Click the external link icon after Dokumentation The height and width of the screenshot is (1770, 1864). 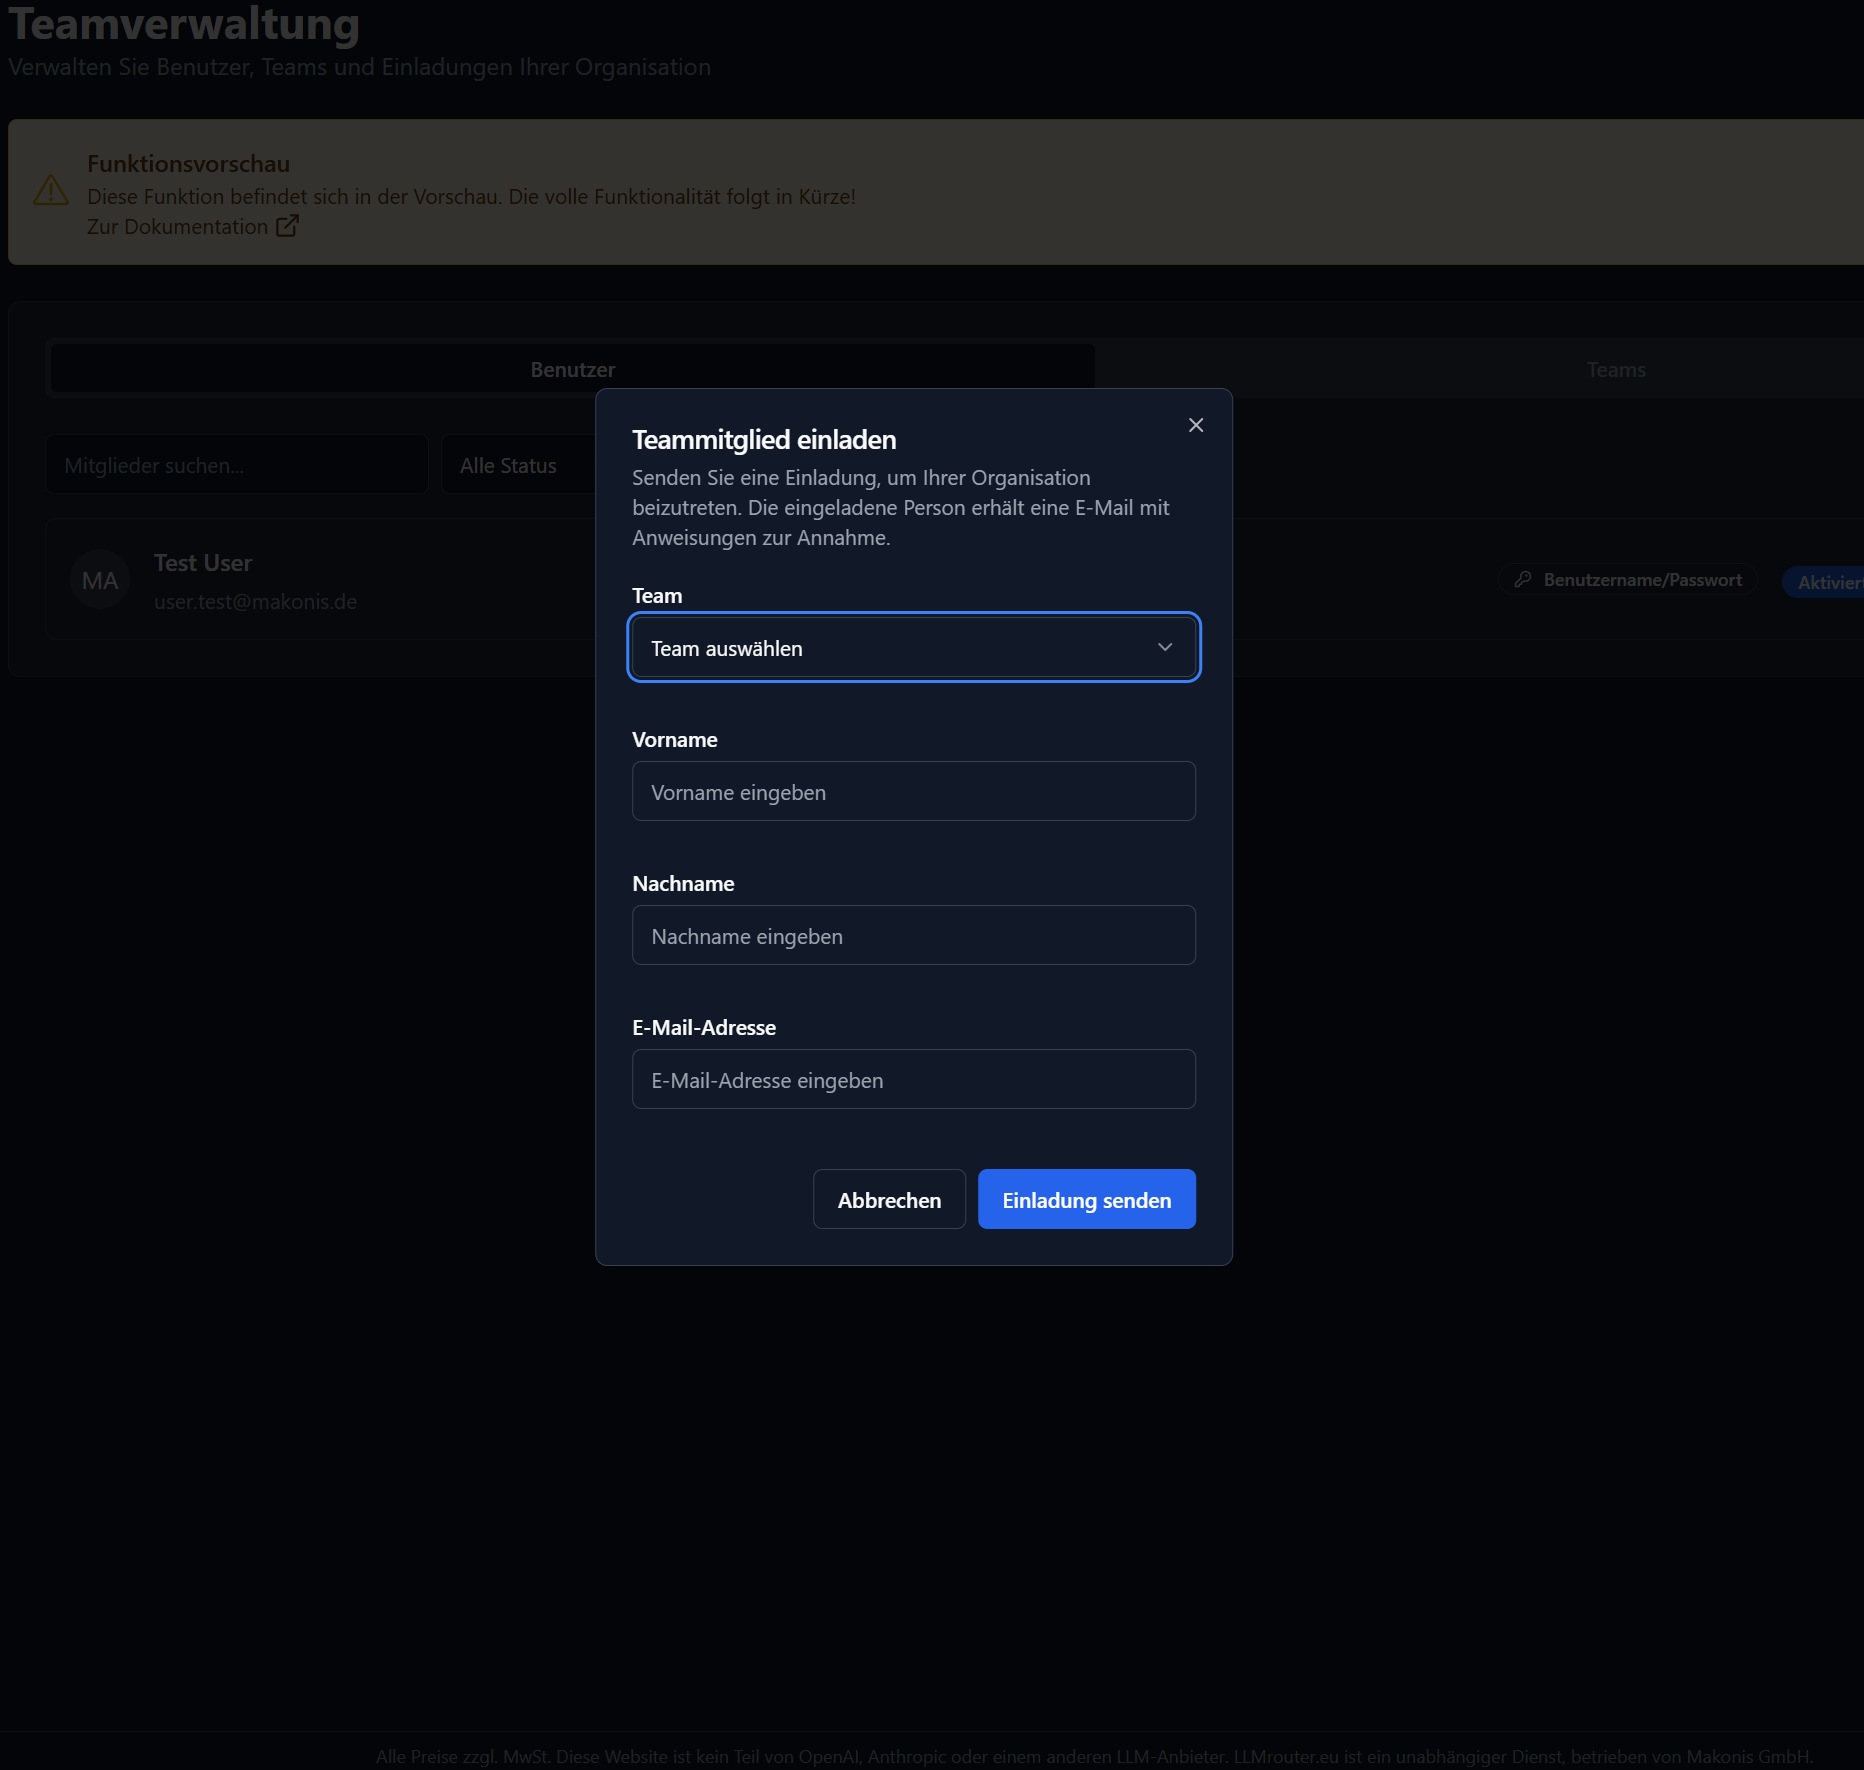coord(287,226)
